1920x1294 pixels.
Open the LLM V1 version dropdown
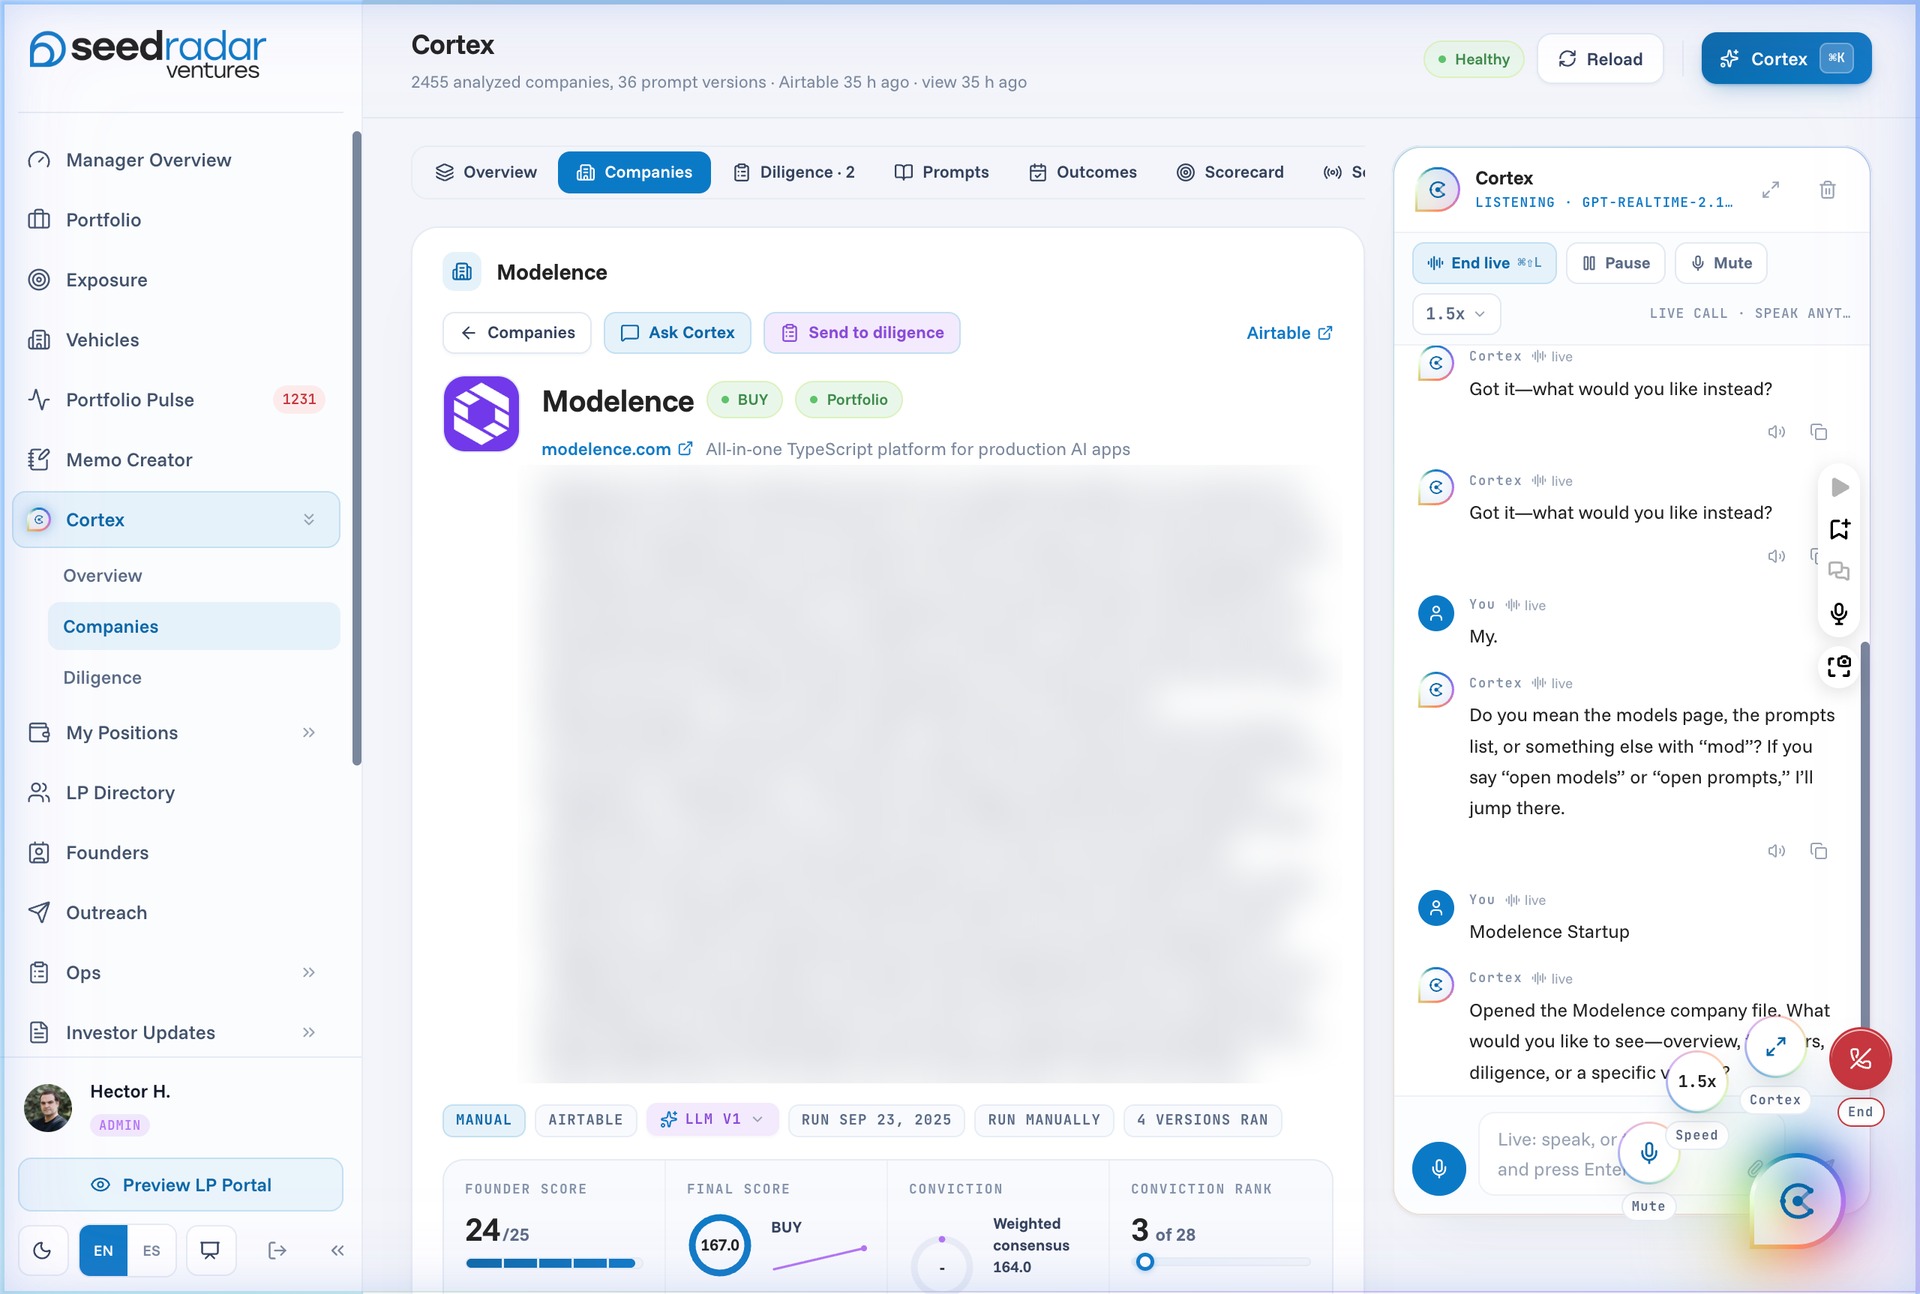tap(711, 1119)
